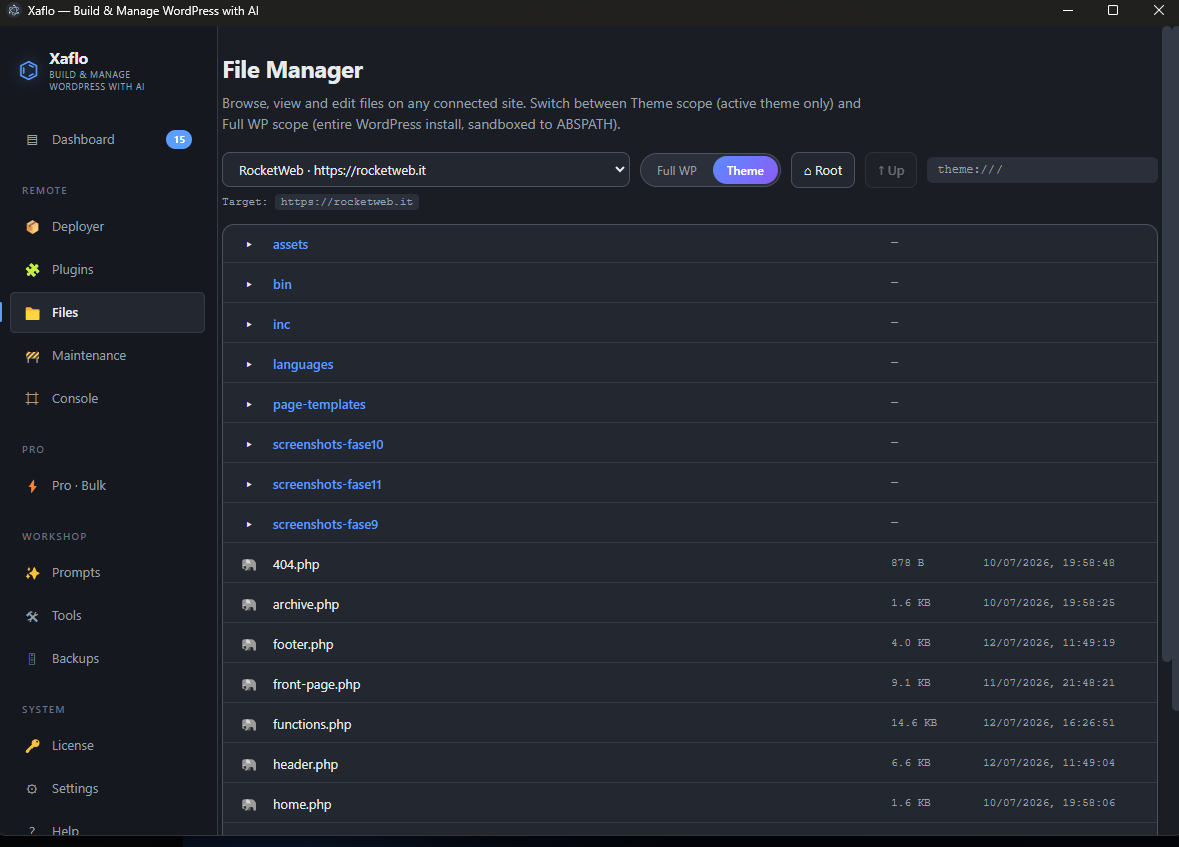The image size is (1179, 847).
Task: Open the screenshots-fase11 folder link
Action: click(x=327, y=484)
